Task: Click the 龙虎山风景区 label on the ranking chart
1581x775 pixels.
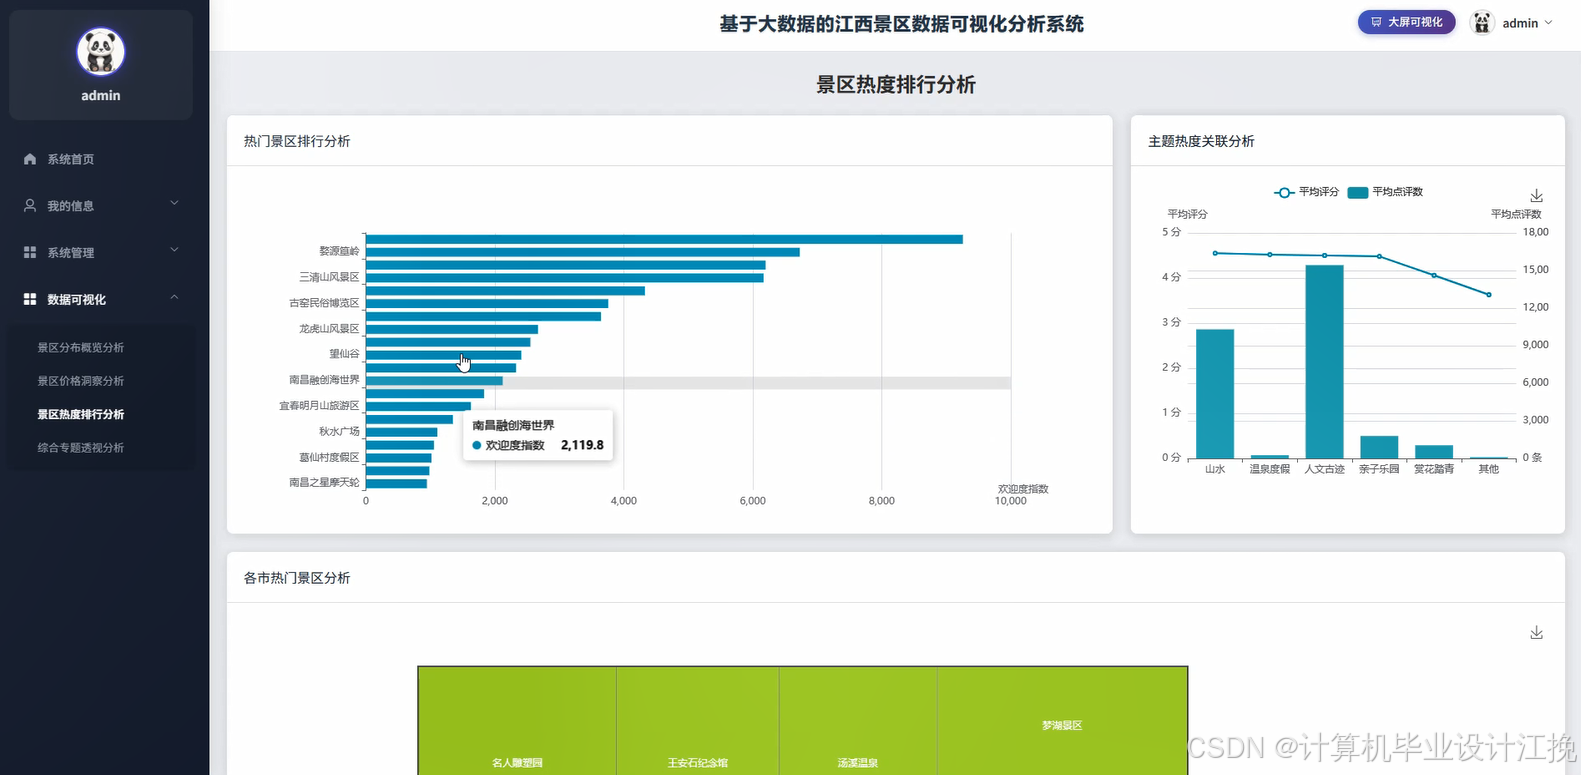Action: [x=329, y=329]
